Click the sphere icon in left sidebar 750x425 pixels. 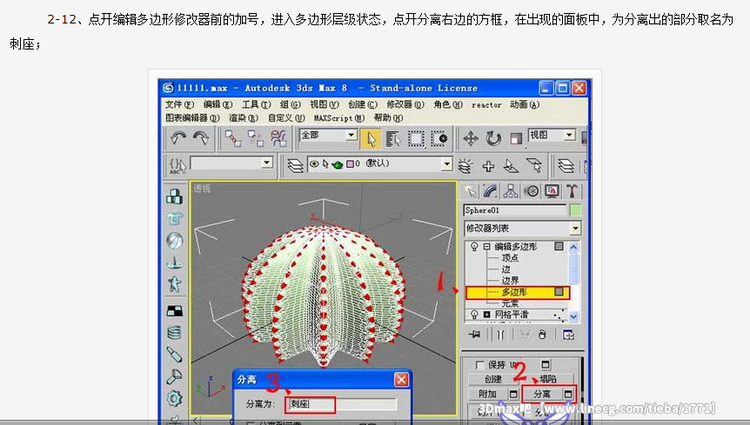(175, 240)
